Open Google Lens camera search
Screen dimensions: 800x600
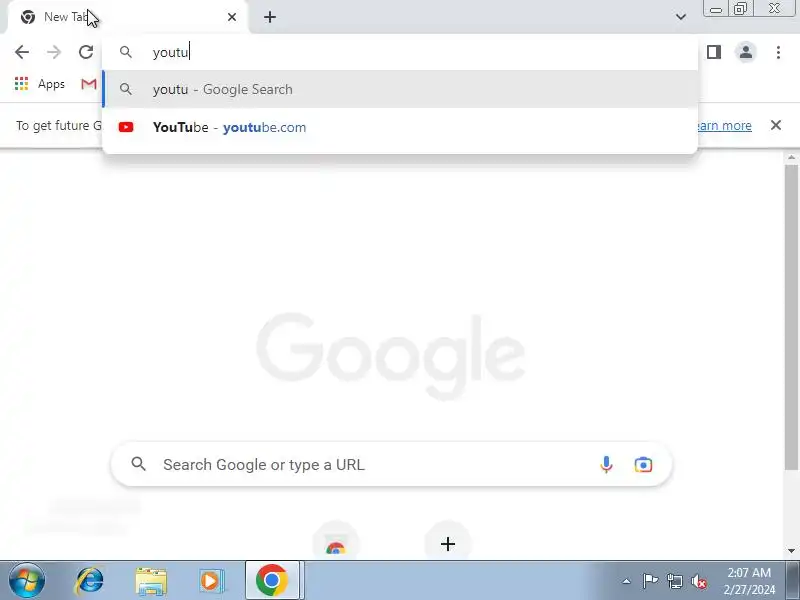click(x=643, y=465)
